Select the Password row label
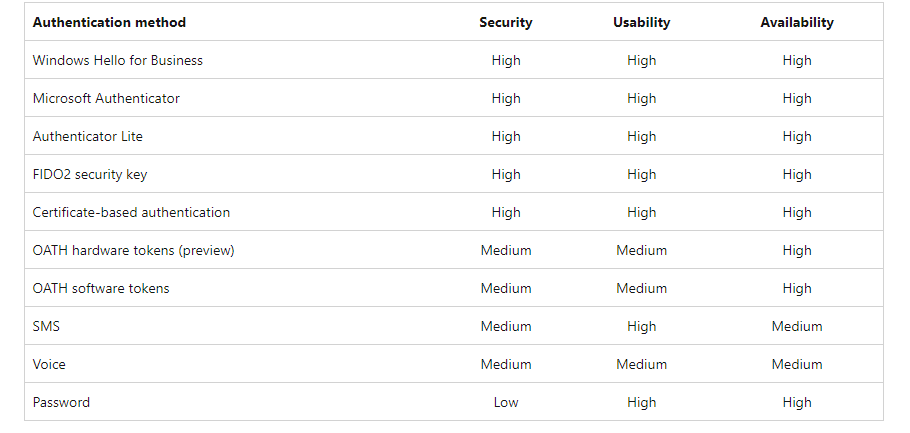Screen dimensions: 910x433 point(61,402)
